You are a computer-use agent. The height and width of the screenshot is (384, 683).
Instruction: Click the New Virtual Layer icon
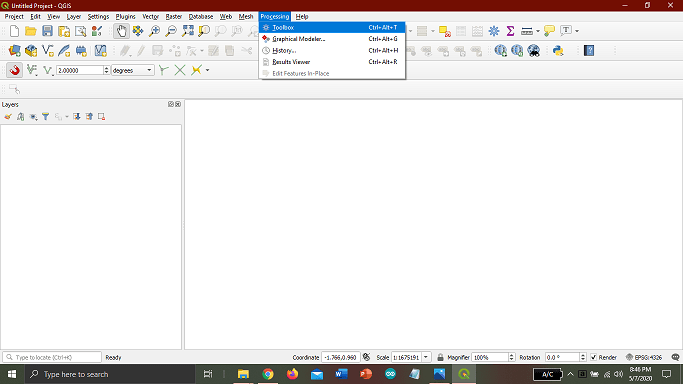[x=101, y=51]
